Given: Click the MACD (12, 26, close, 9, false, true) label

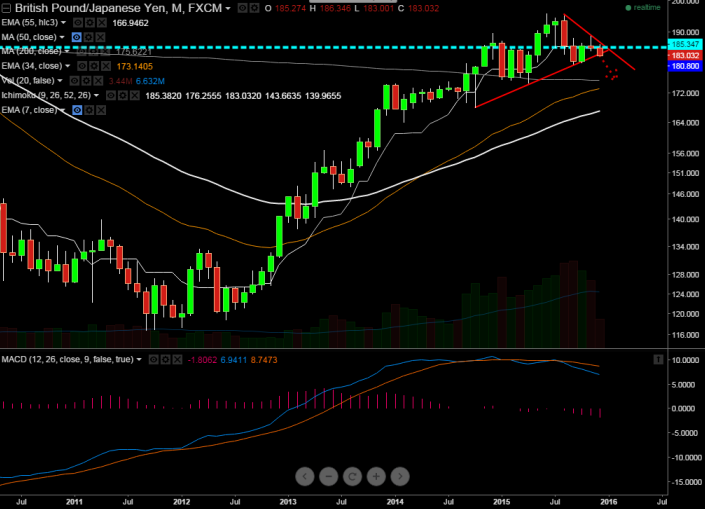Looking at the screenshot, I should (x=67, y=360).
